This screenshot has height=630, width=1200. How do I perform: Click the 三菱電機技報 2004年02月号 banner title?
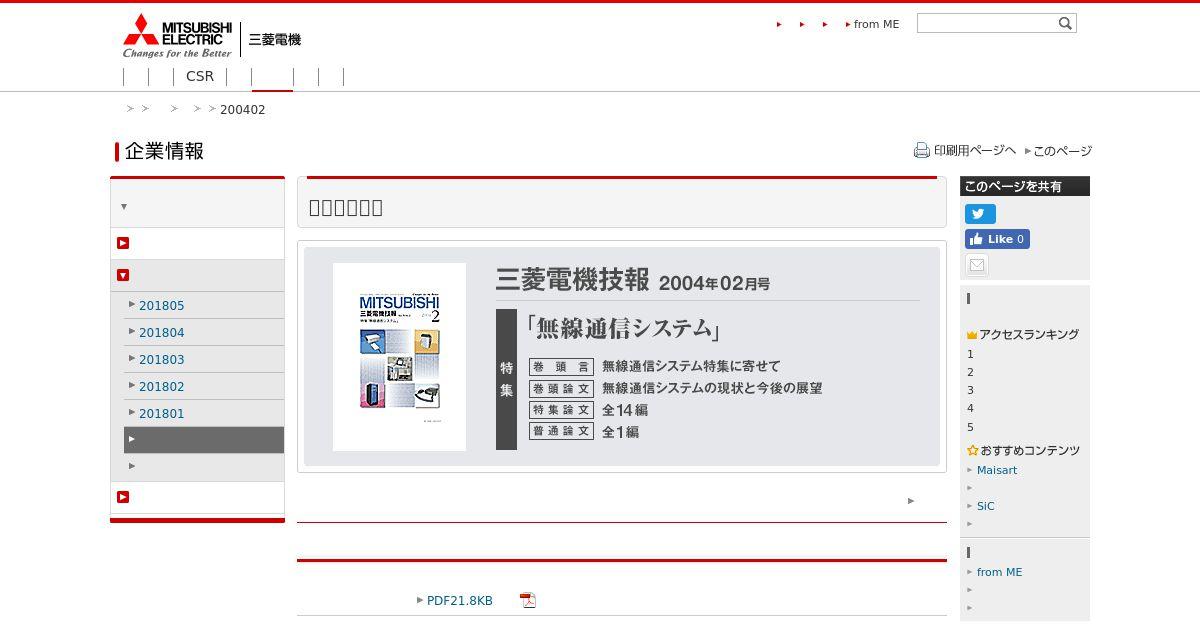tap(633, 281)
